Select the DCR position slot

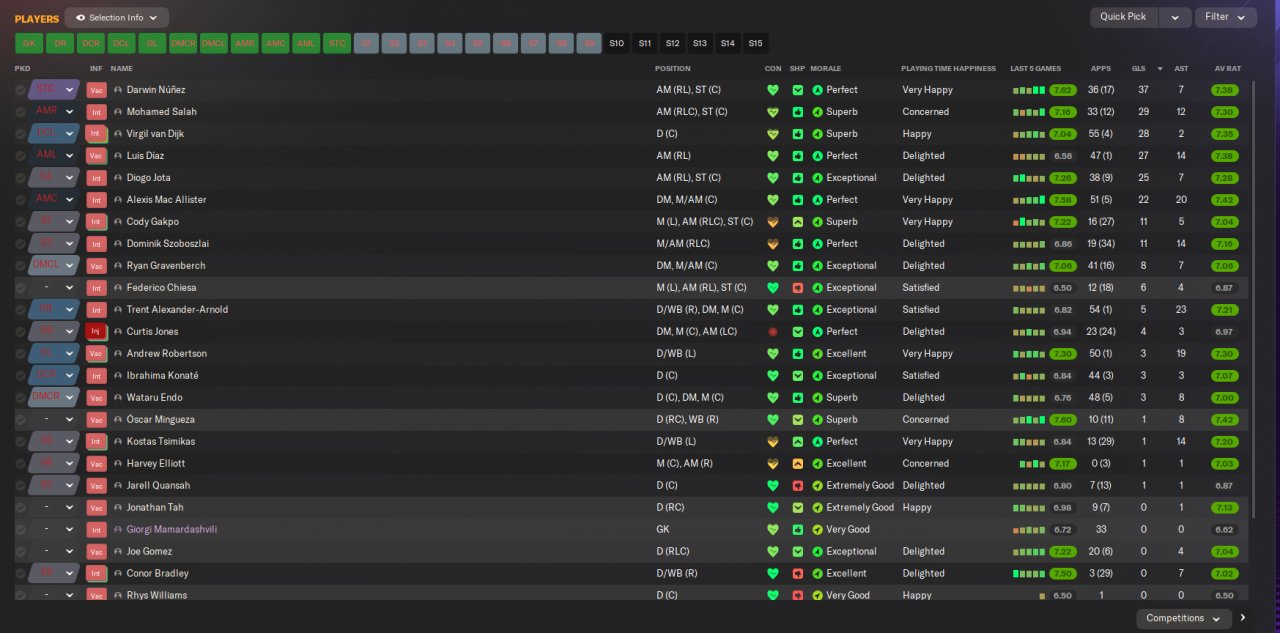point(91,44)
